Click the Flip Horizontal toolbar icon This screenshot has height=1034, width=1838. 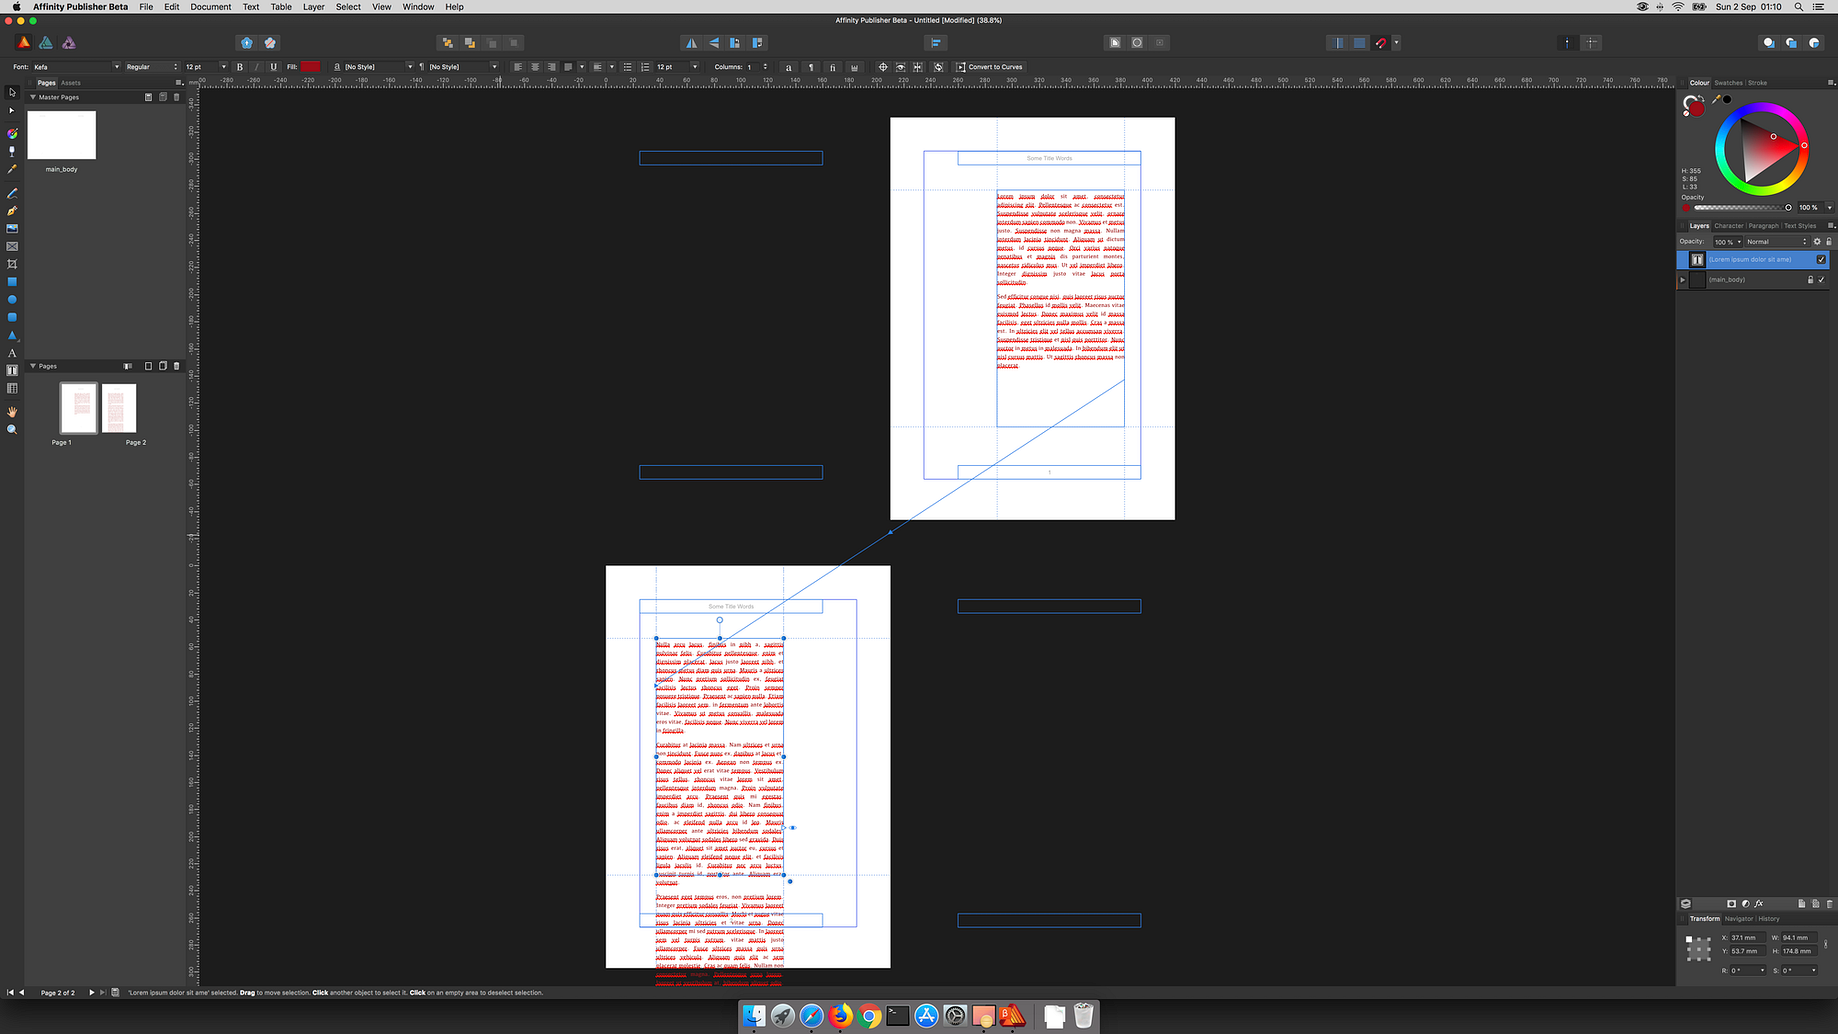[x=691, y=43]
